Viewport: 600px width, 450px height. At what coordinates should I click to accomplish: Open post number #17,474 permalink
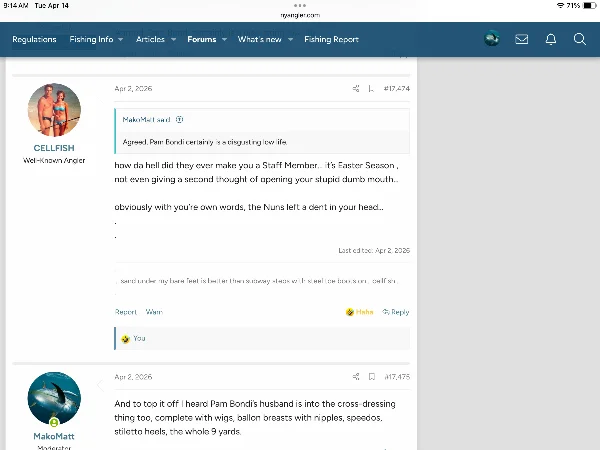[396, 89]
